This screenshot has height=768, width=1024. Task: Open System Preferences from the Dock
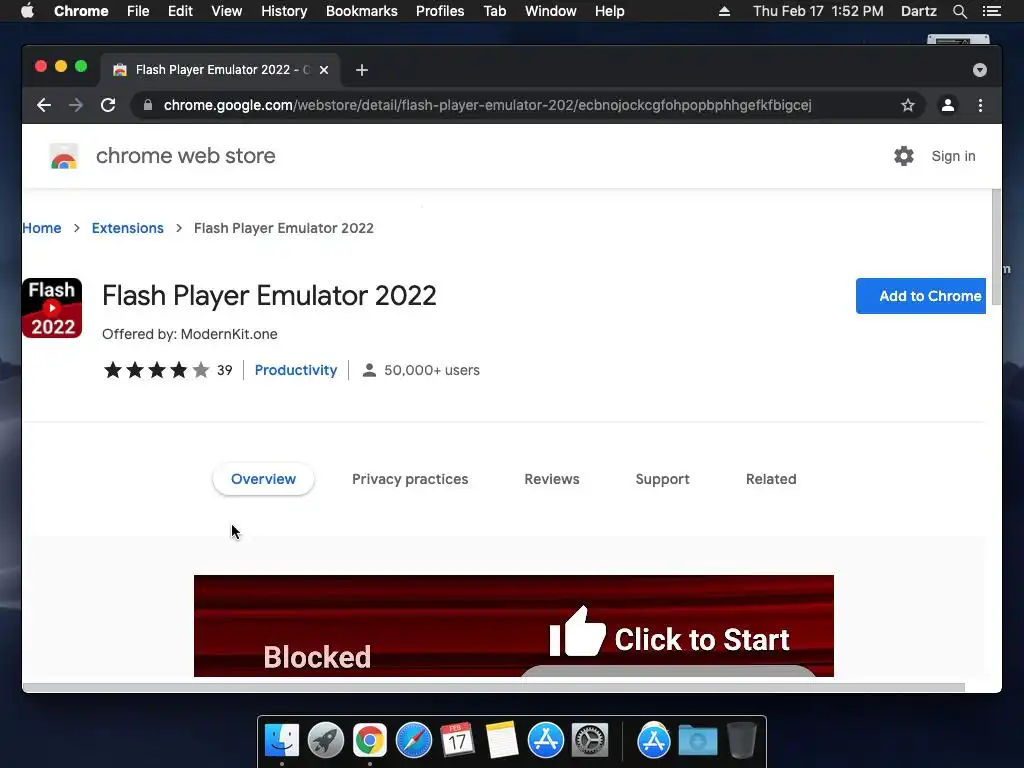point(590,741)
